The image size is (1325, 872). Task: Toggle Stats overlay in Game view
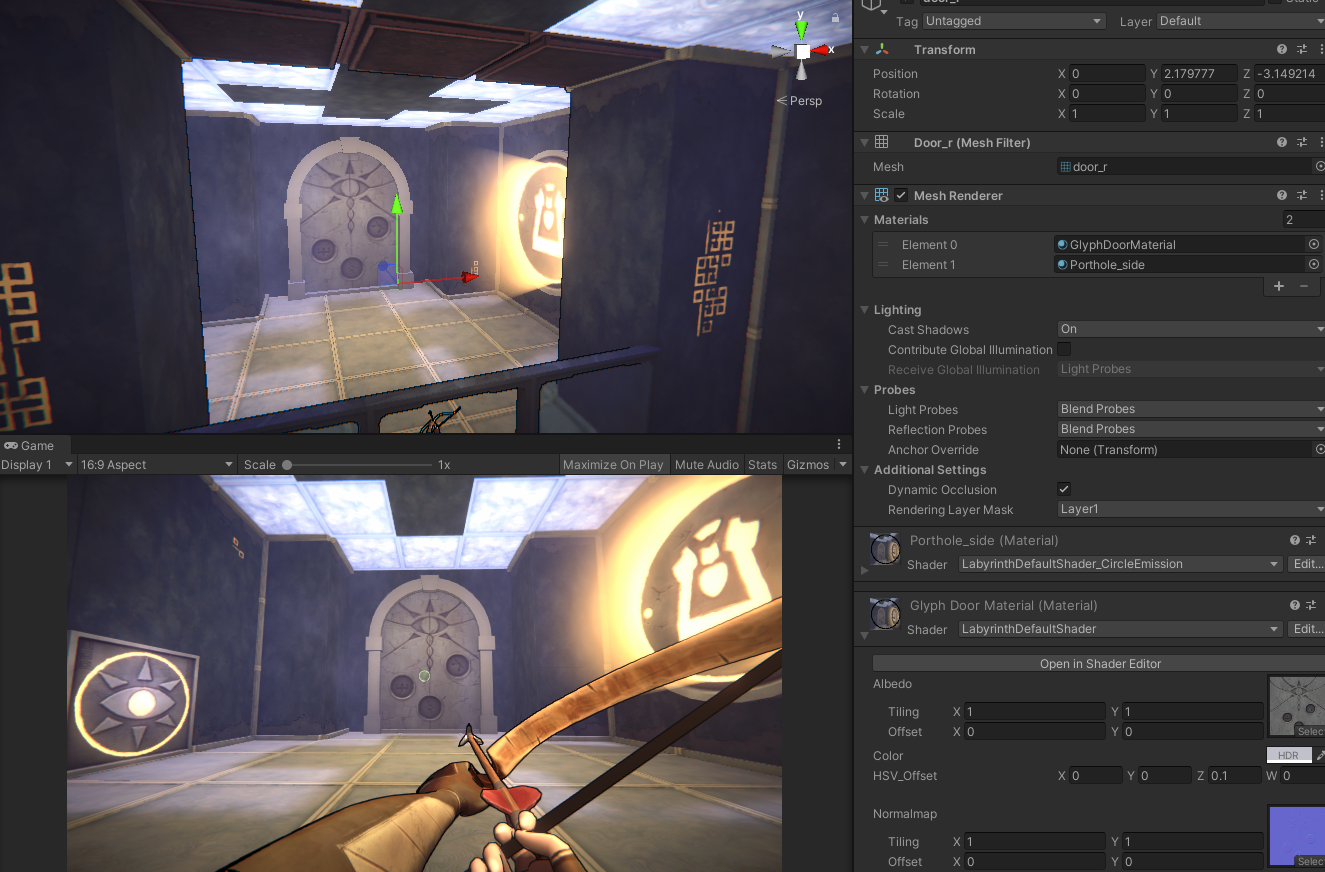pos(762,464)
